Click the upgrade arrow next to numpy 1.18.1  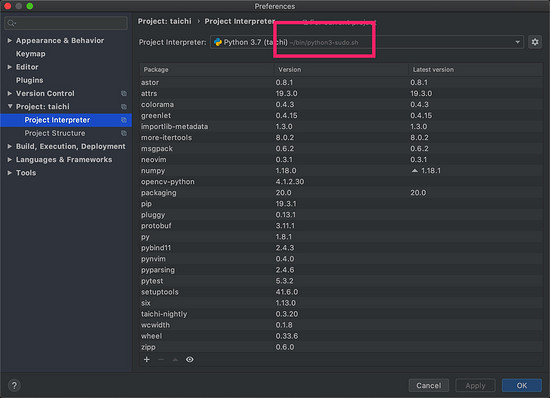click(x=415, y=171)
